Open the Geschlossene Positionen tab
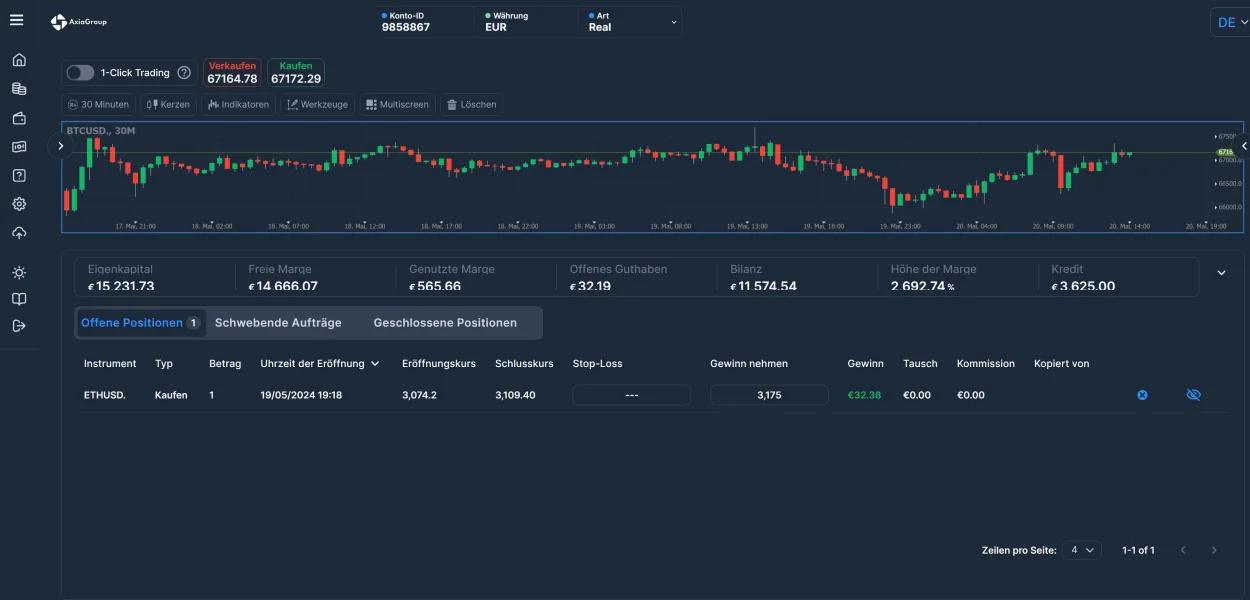 point(445,323)
